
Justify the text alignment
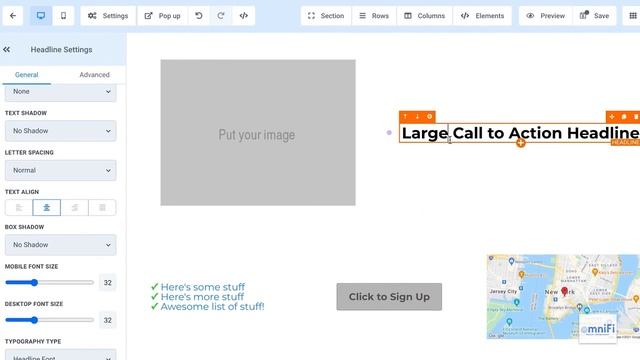(x=102, y=207)
